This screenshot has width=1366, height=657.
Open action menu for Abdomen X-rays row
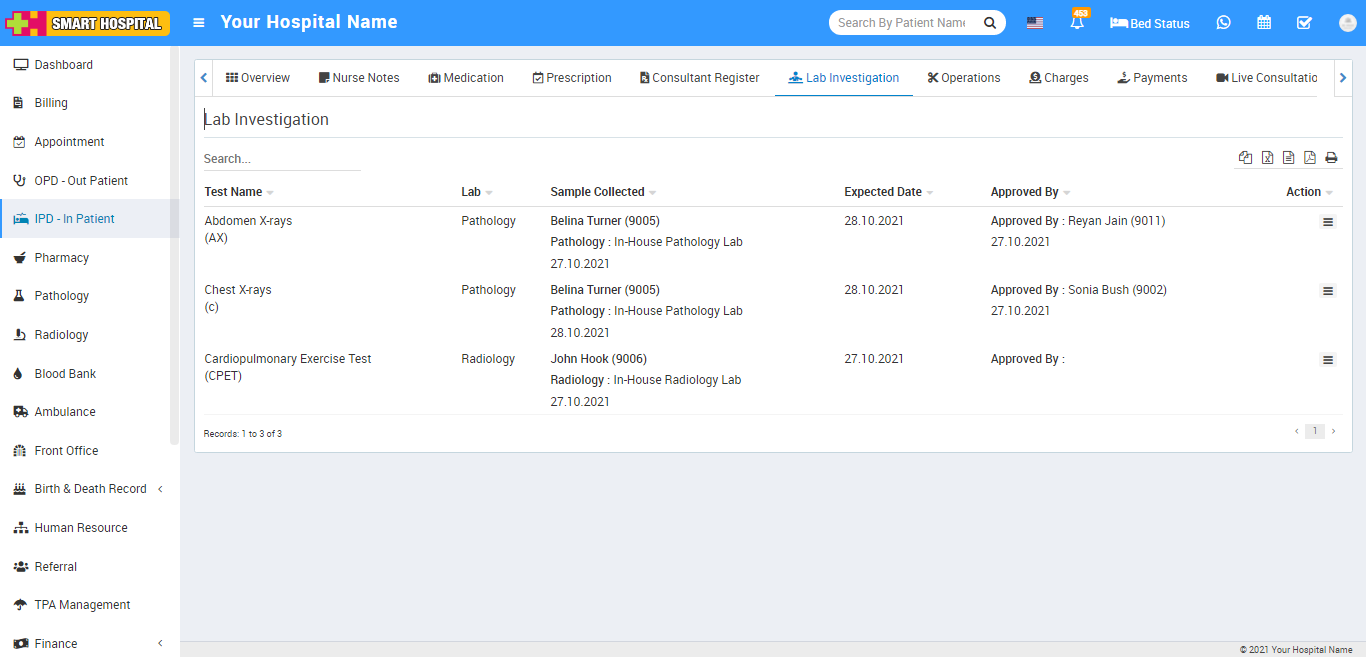tap(1327, 222)
